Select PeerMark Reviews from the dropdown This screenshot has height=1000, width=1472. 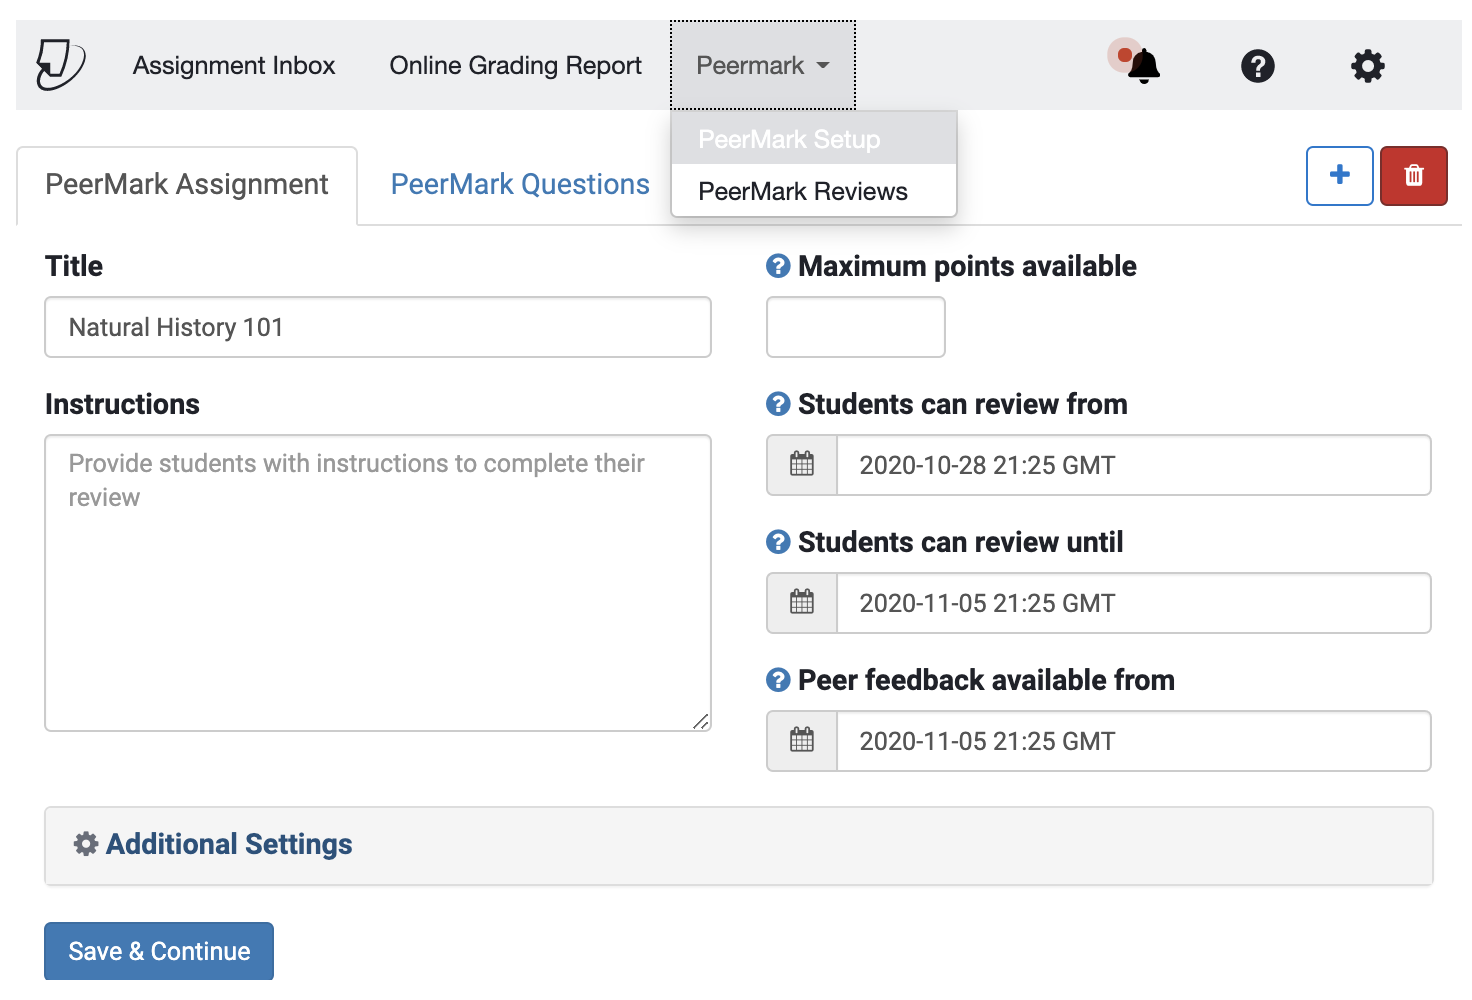coord(814,191)
